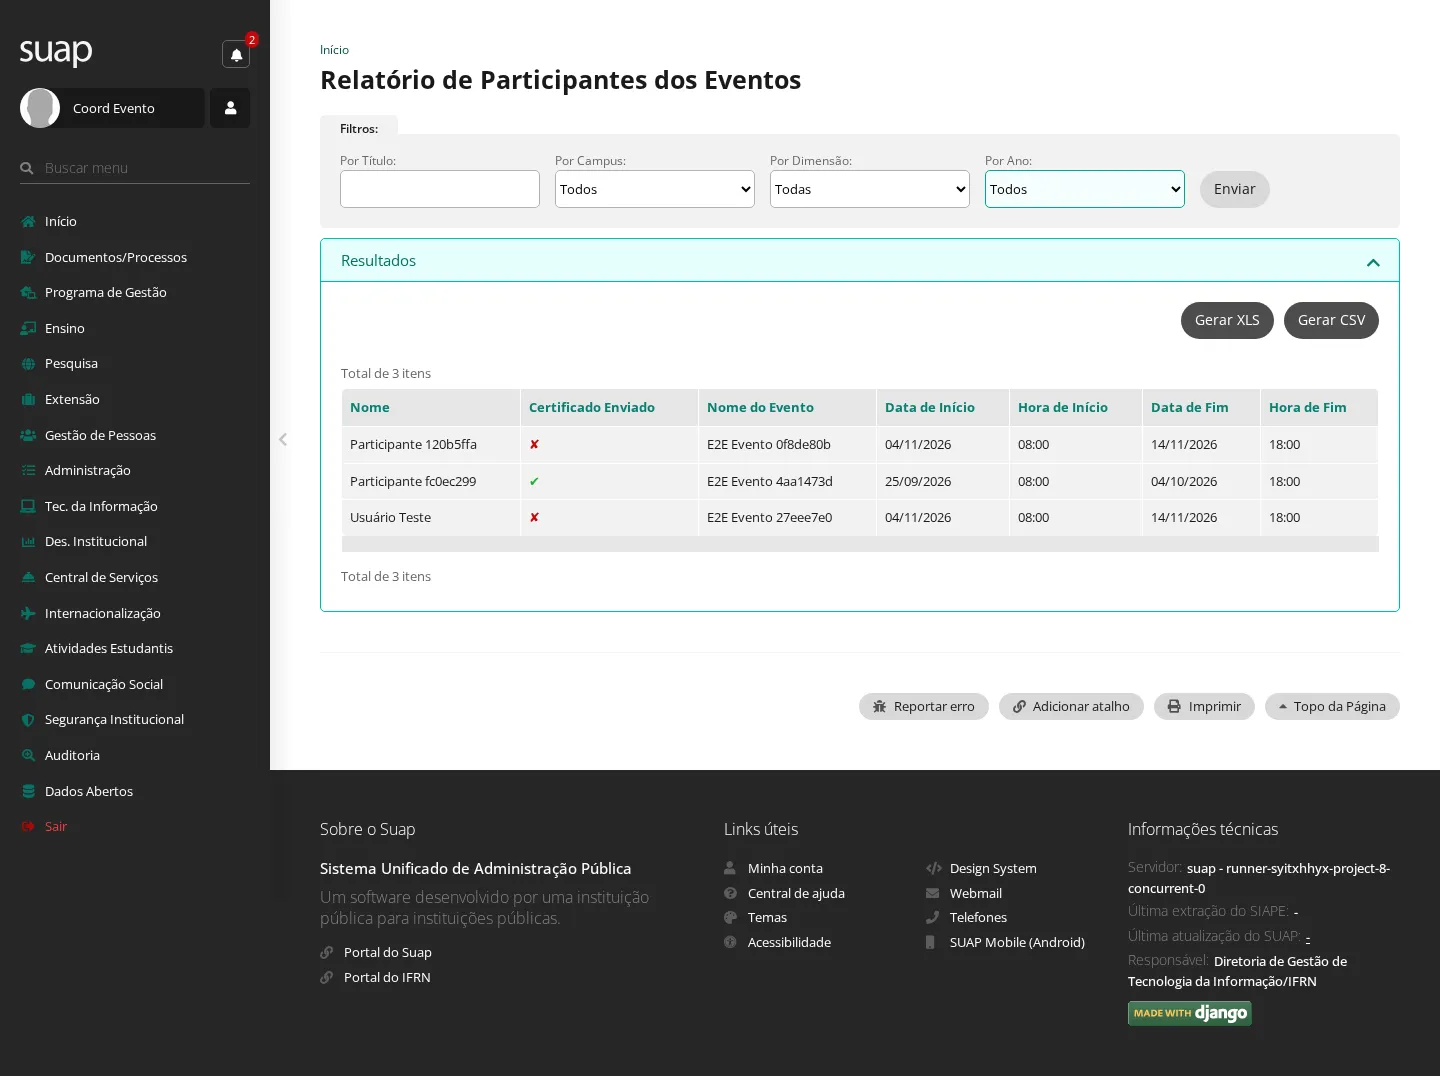Click the Início breadcrumb link
Screen dimensions: 1440x1076
[334, 50]
